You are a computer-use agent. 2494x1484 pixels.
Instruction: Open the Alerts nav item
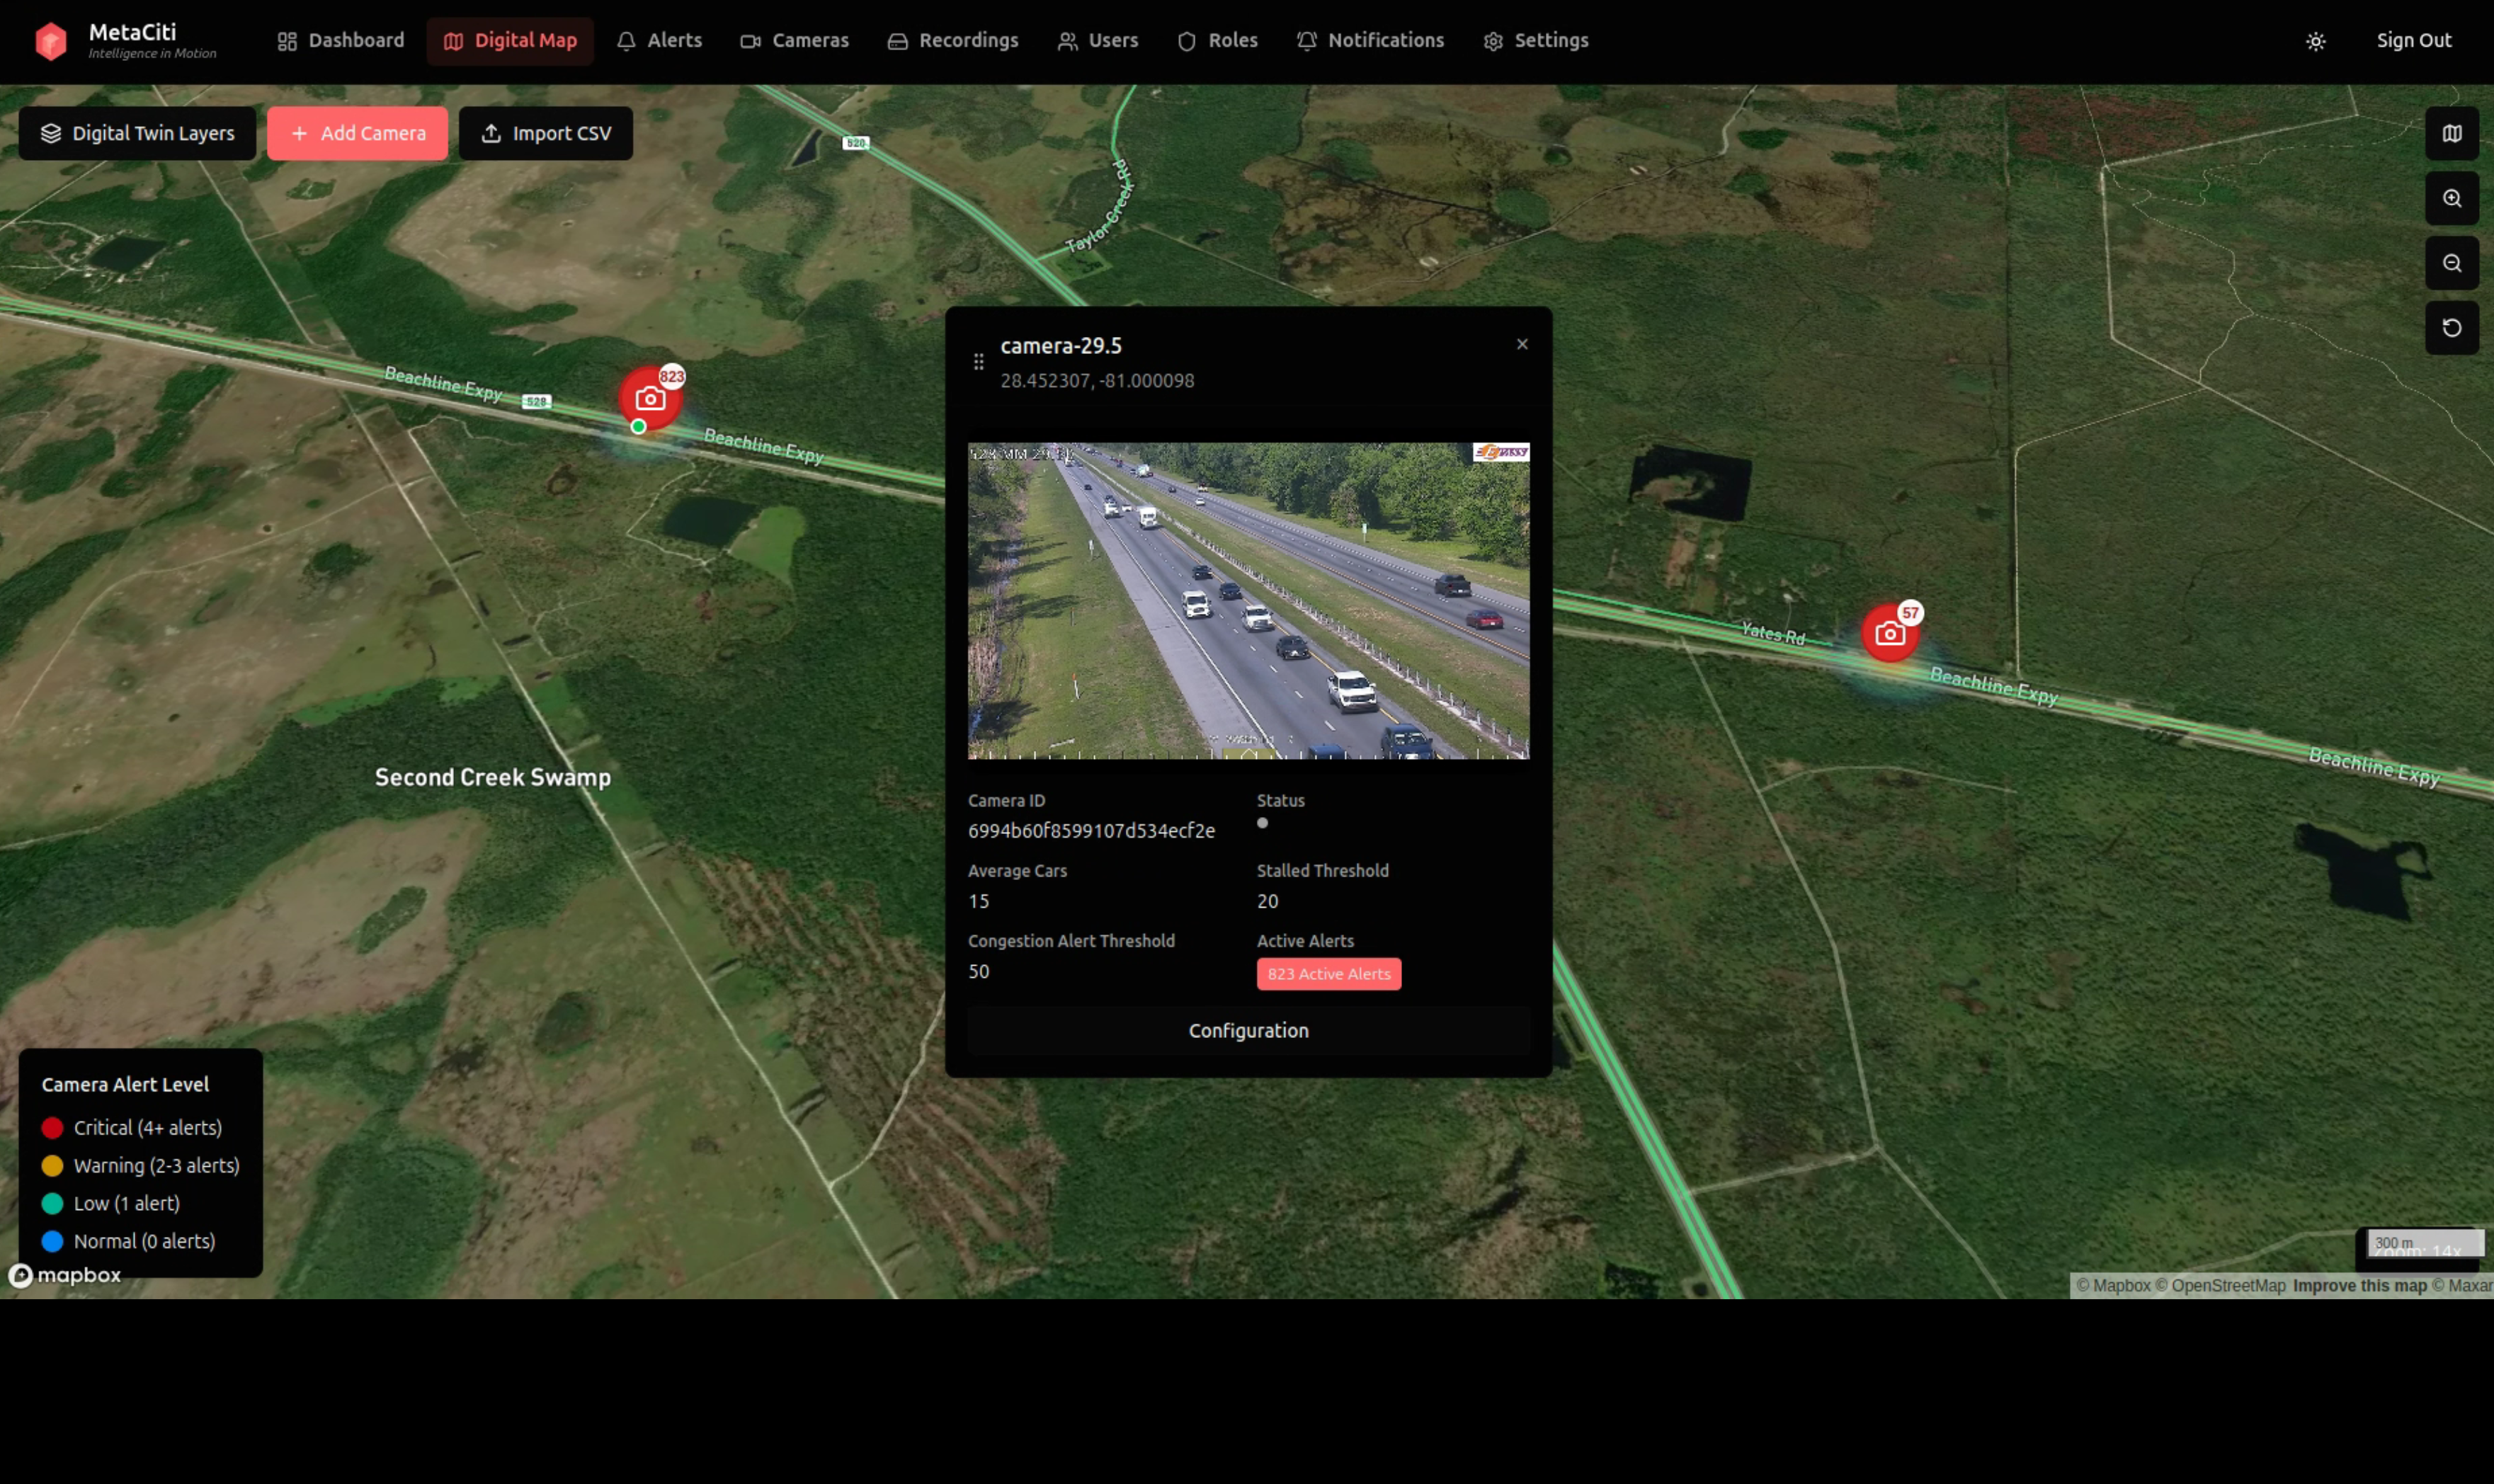point(659,41)
